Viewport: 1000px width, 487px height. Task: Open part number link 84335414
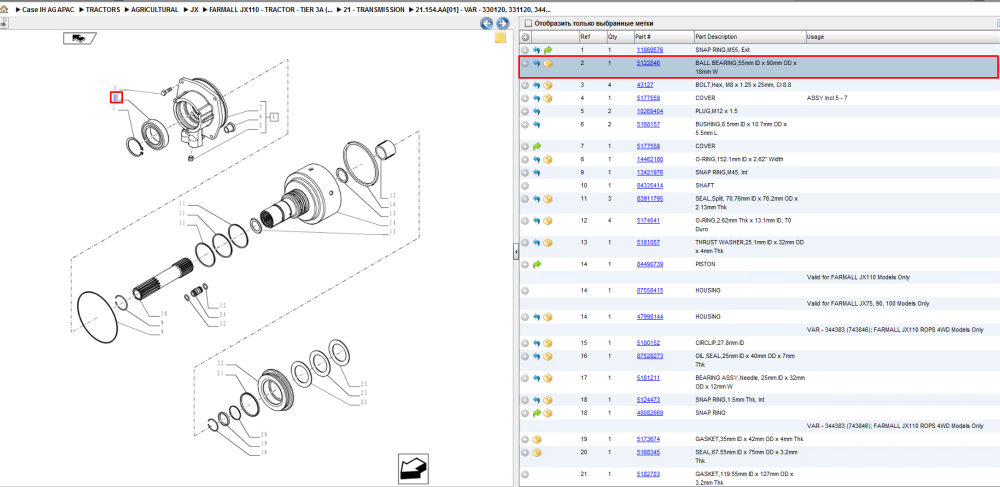tap(649, 185)
